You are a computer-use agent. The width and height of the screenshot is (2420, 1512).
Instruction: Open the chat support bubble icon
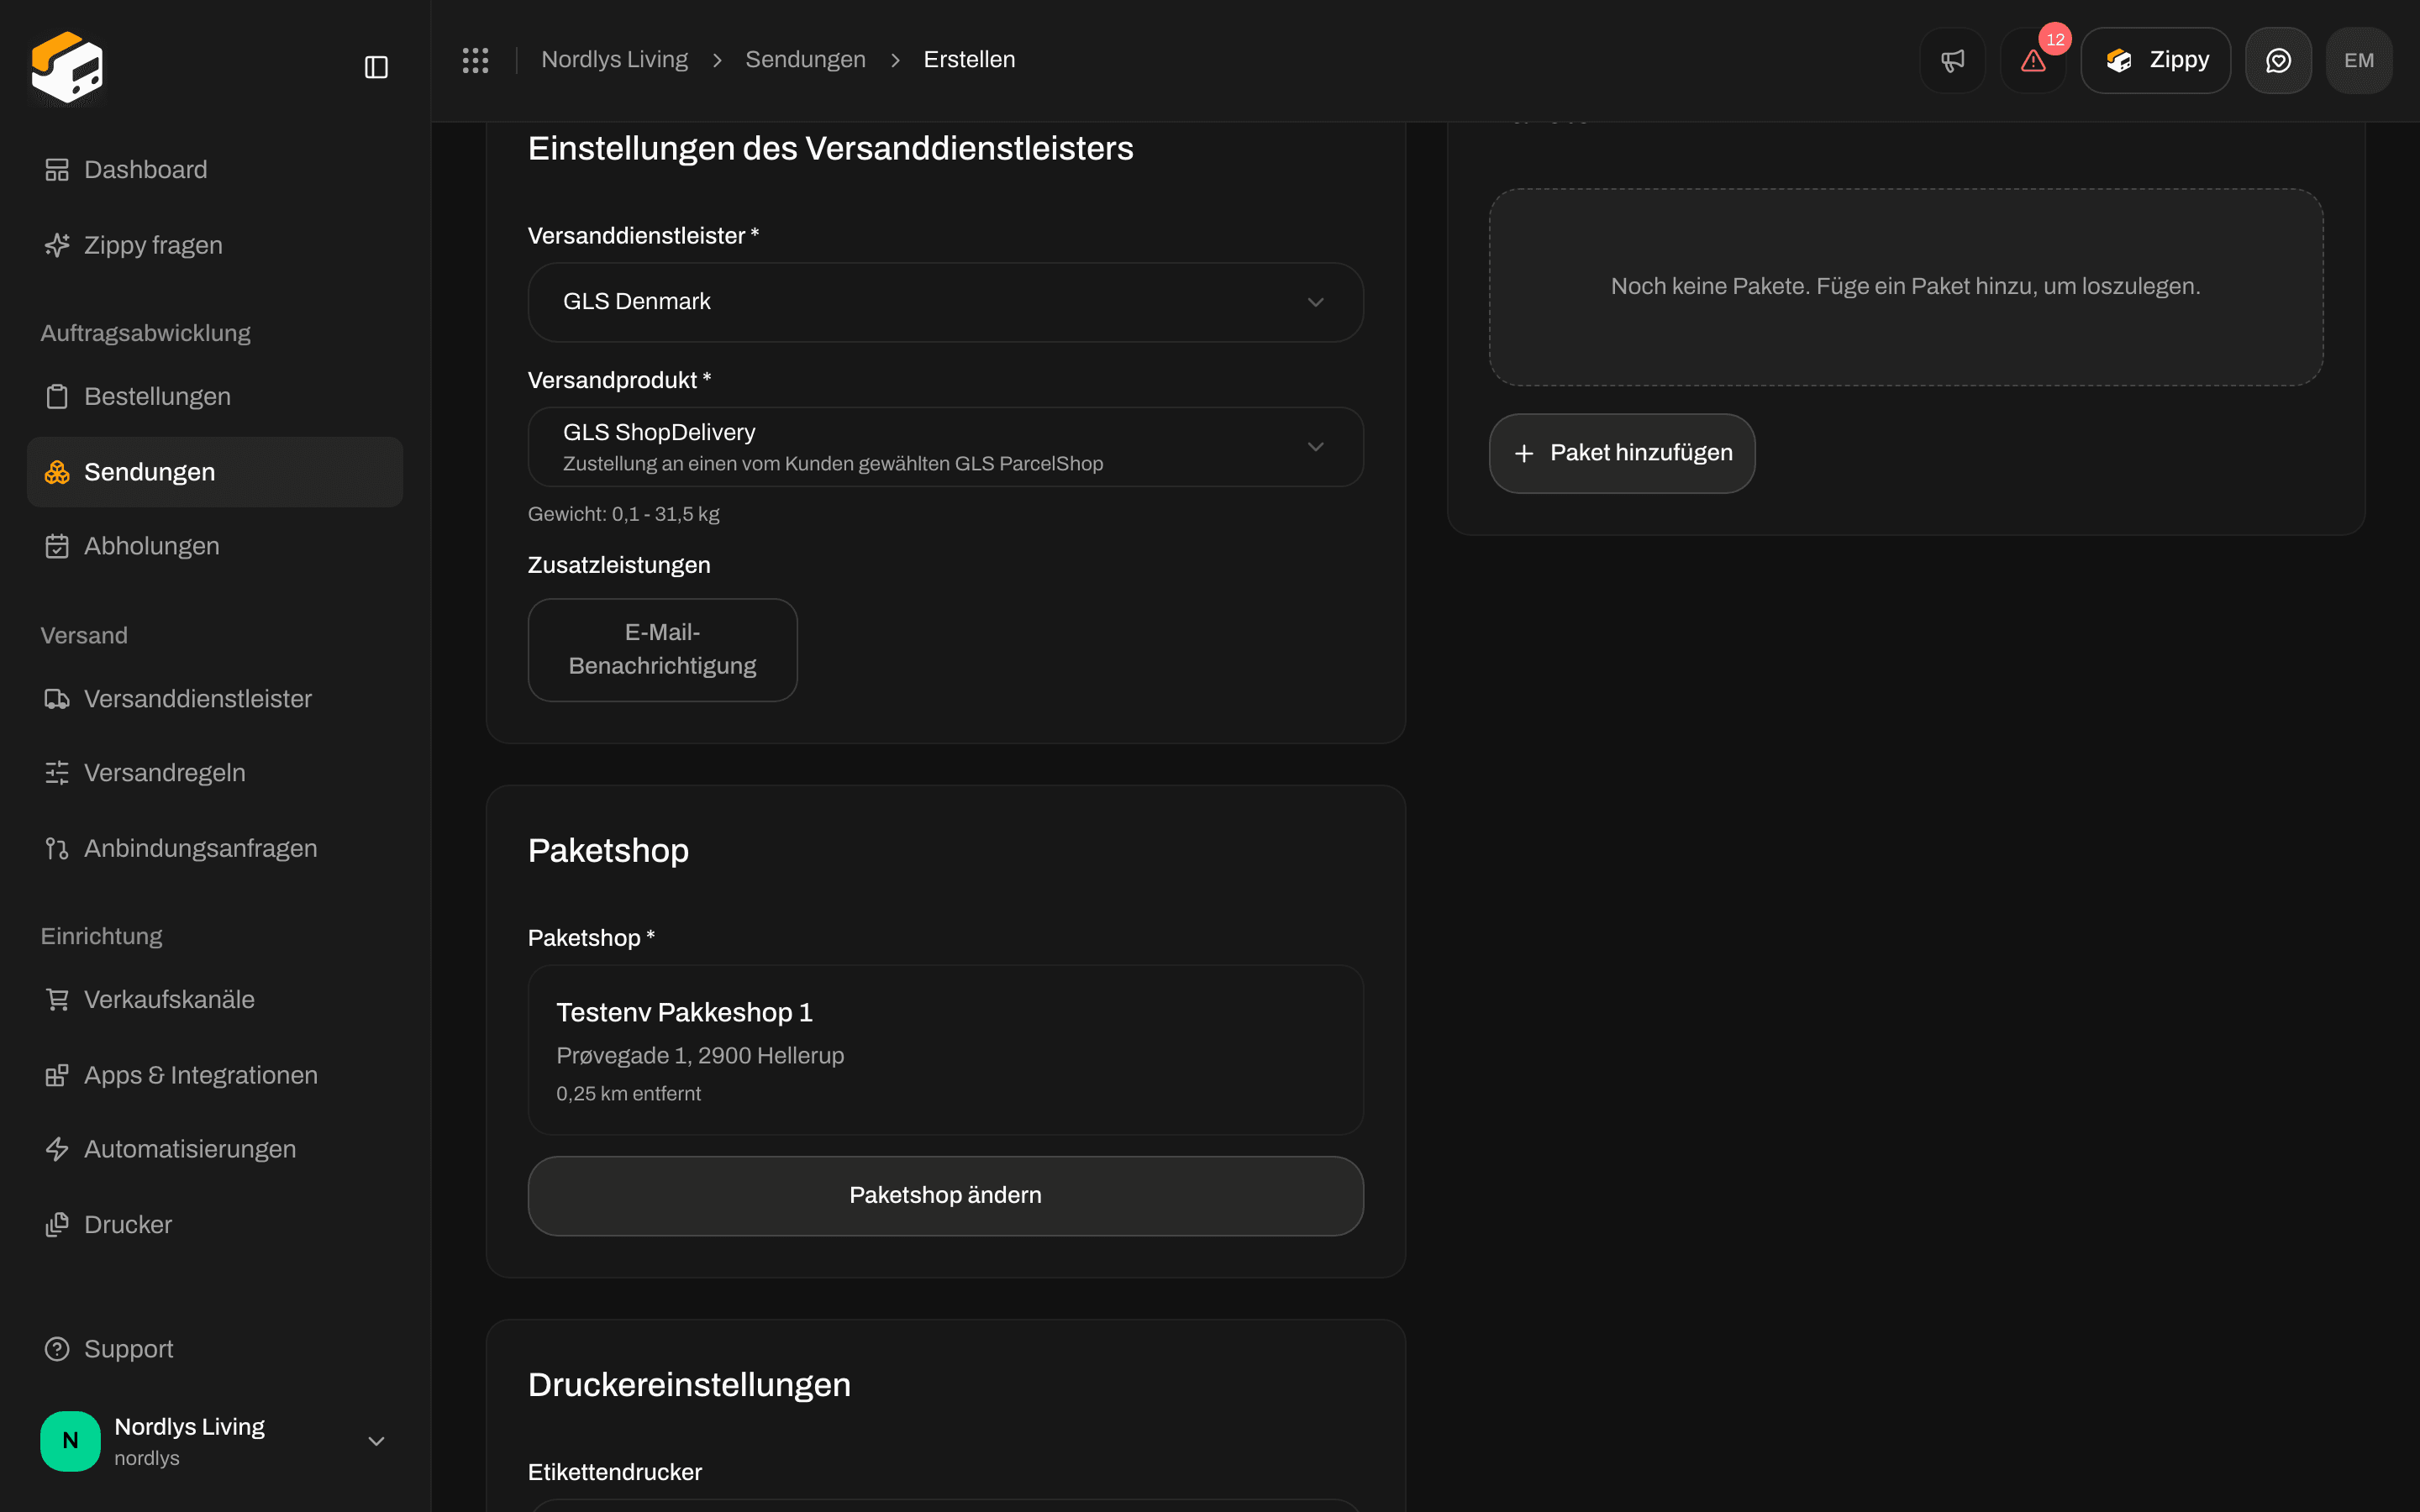click(2278, 60)
